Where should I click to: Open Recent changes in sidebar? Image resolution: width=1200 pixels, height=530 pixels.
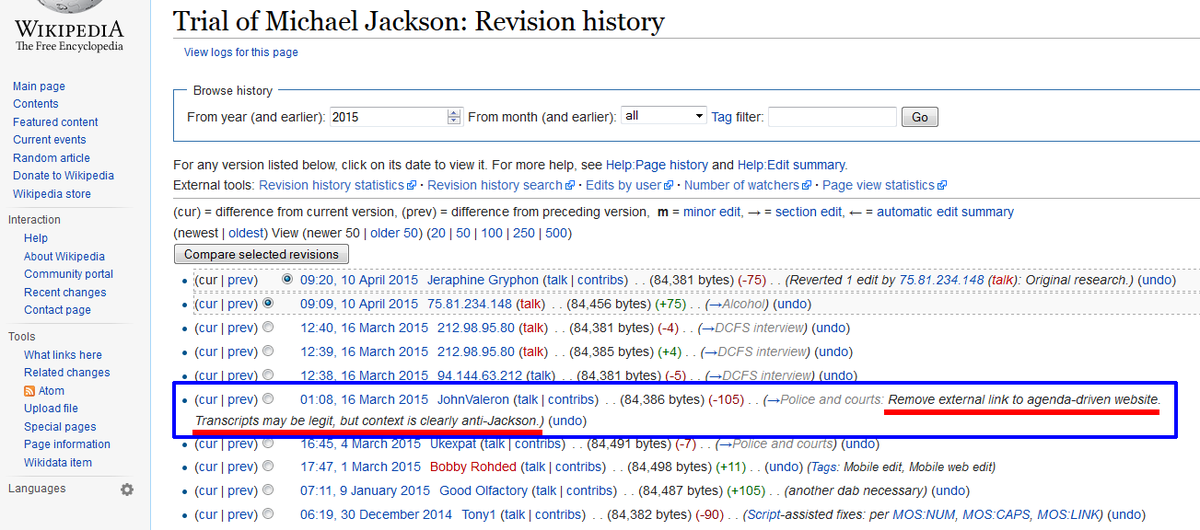point(65,293)
